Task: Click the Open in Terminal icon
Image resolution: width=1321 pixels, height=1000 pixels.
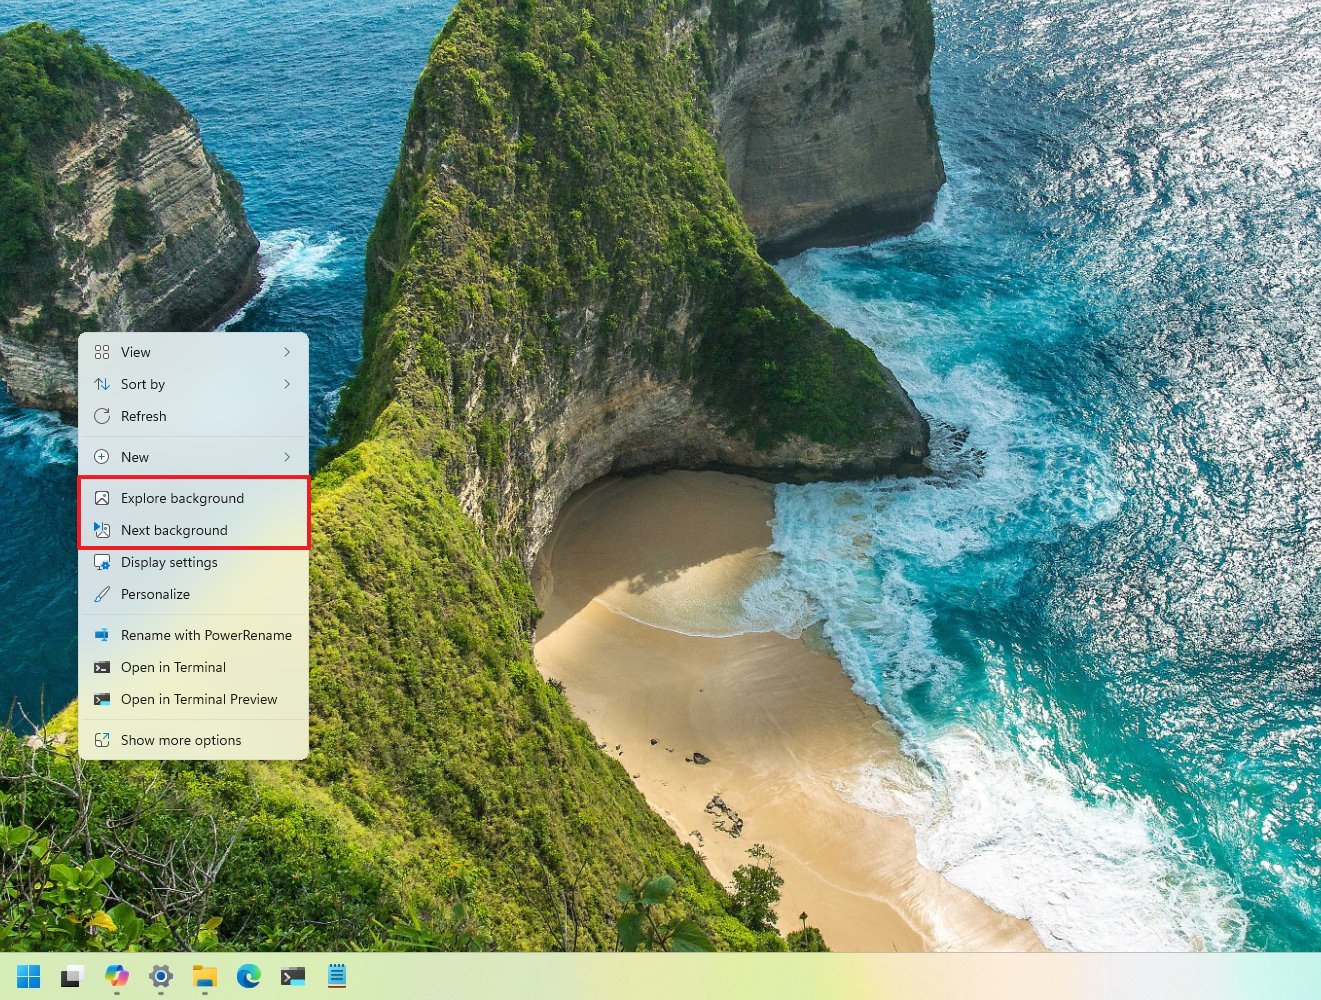Action: 103,667
